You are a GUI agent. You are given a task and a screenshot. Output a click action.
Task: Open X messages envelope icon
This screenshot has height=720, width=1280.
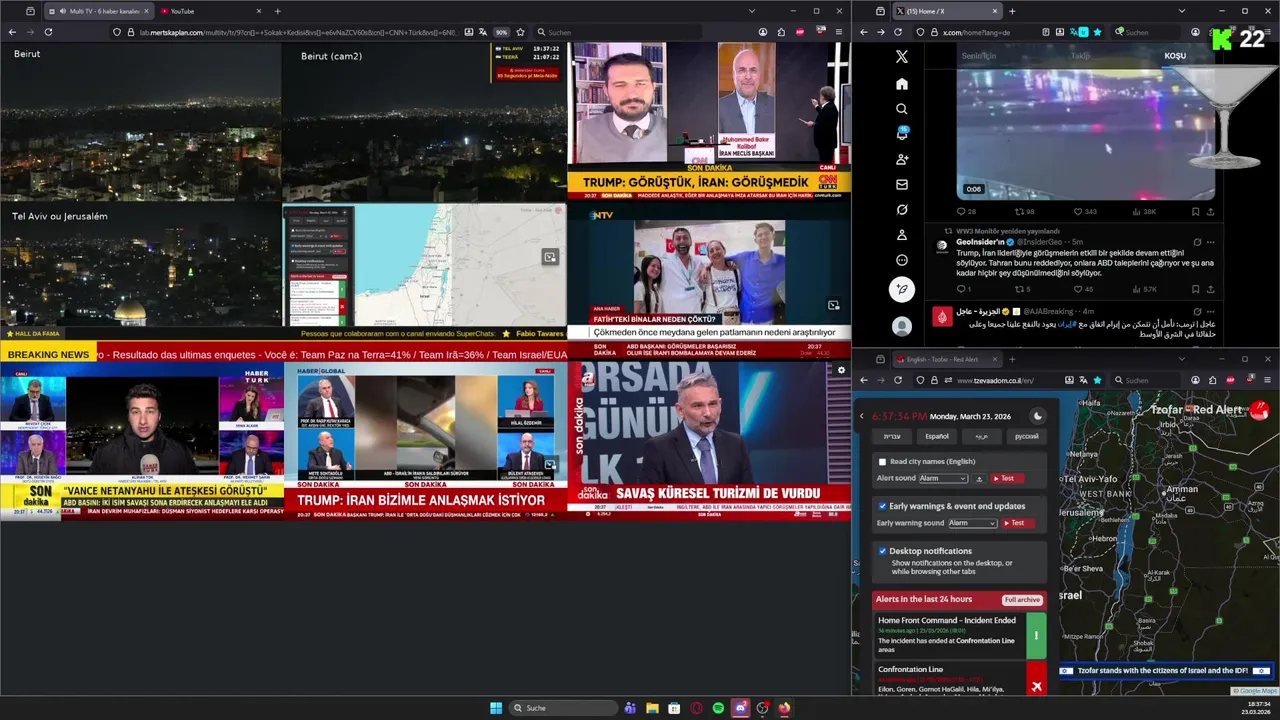pos(902,185)
